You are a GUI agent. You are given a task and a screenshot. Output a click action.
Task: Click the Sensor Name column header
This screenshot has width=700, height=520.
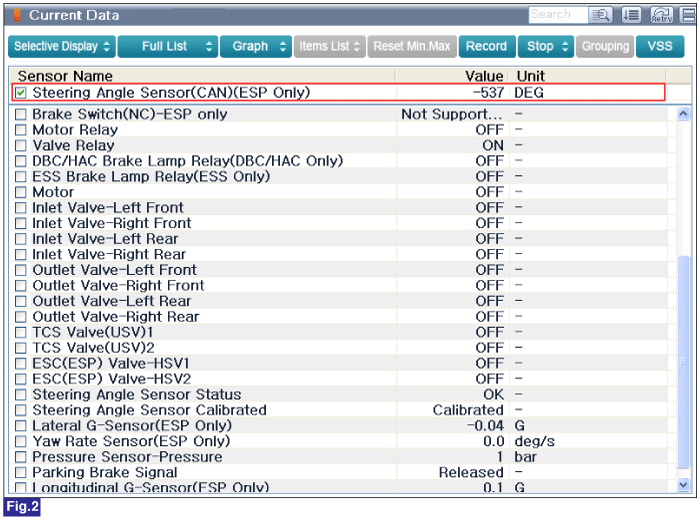click(202, 76)
